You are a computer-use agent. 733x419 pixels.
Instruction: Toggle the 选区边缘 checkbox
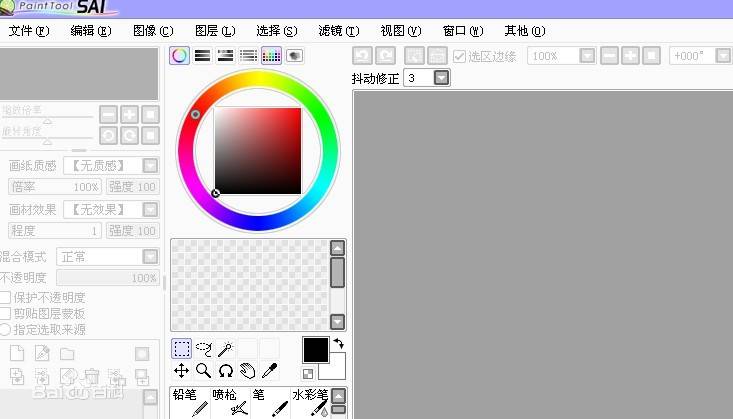(460, 57)
